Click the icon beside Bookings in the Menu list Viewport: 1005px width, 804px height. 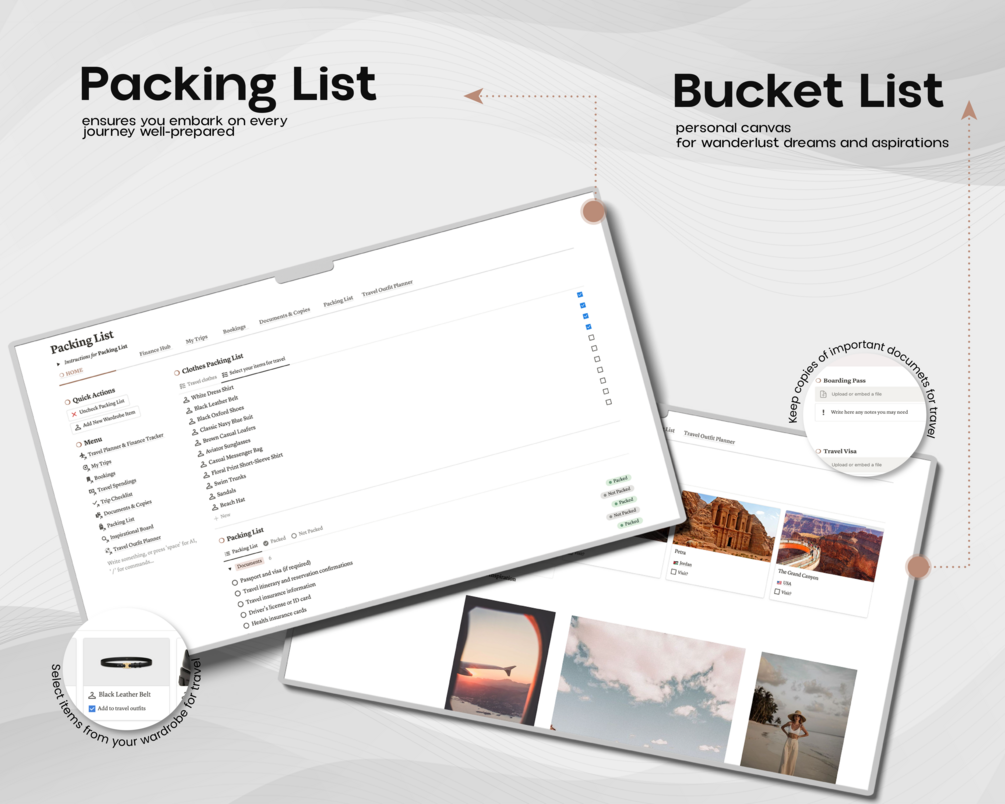click(89, 480)
